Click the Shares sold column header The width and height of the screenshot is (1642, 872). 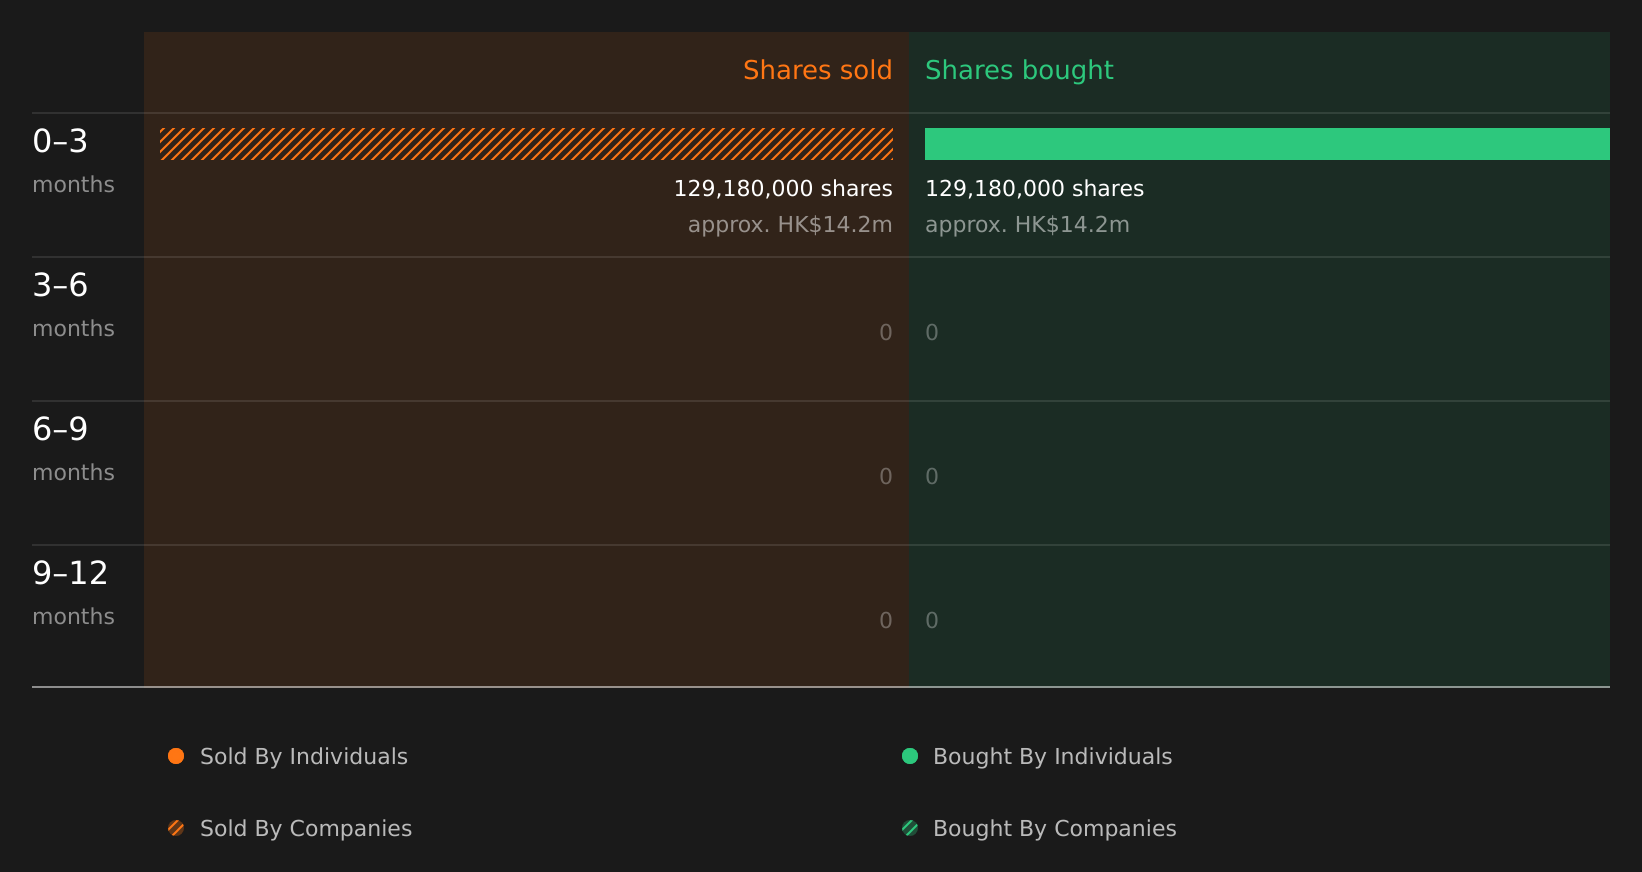[817, 70]
